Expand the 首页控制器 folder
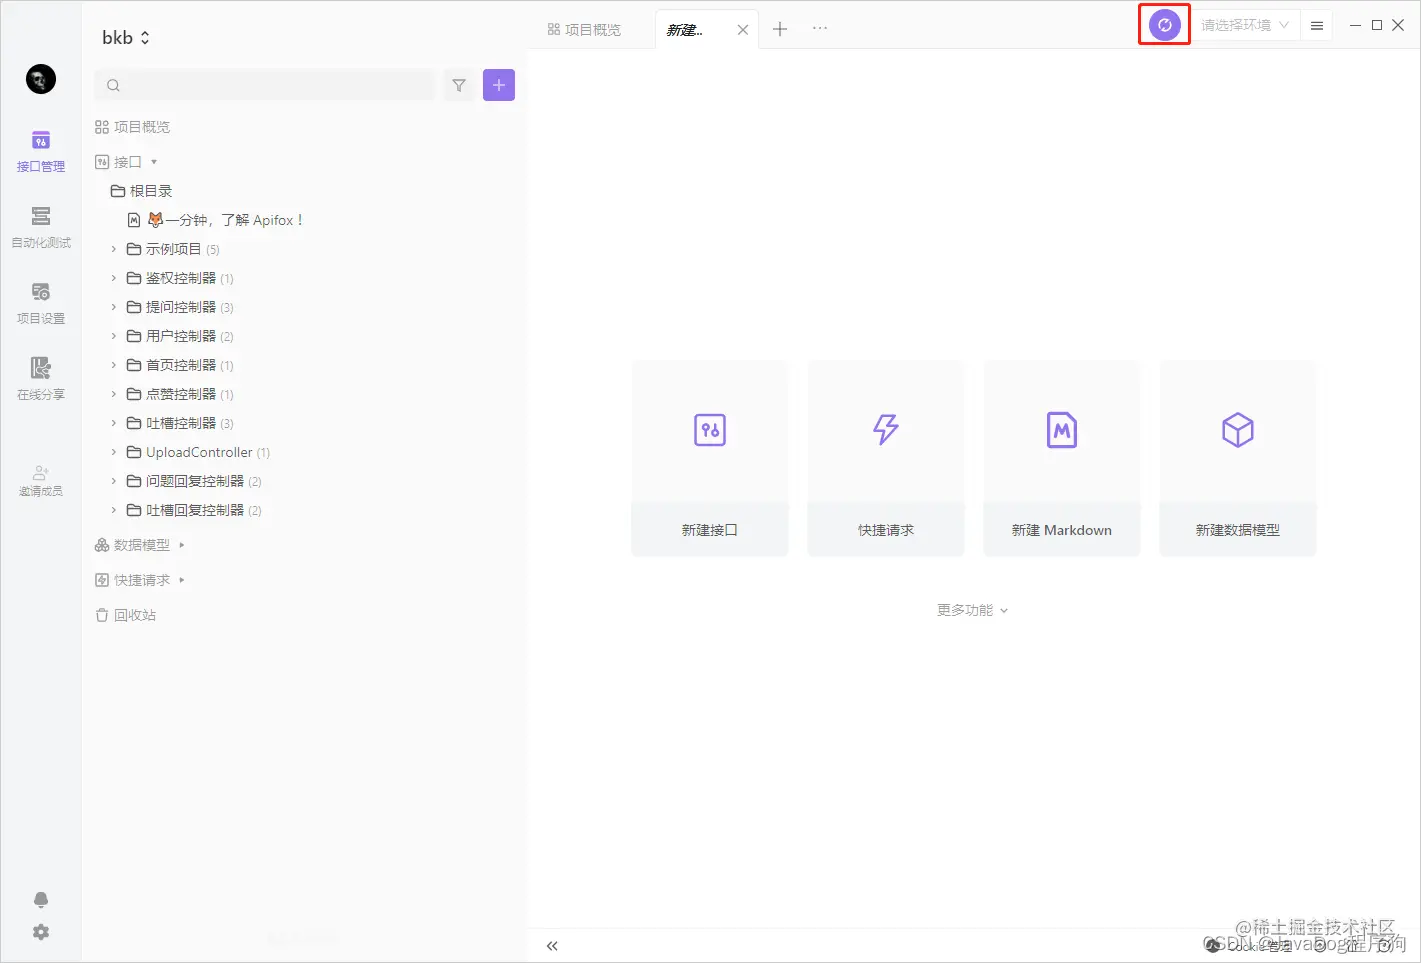1421x963 pixels. tap(114, 365)
